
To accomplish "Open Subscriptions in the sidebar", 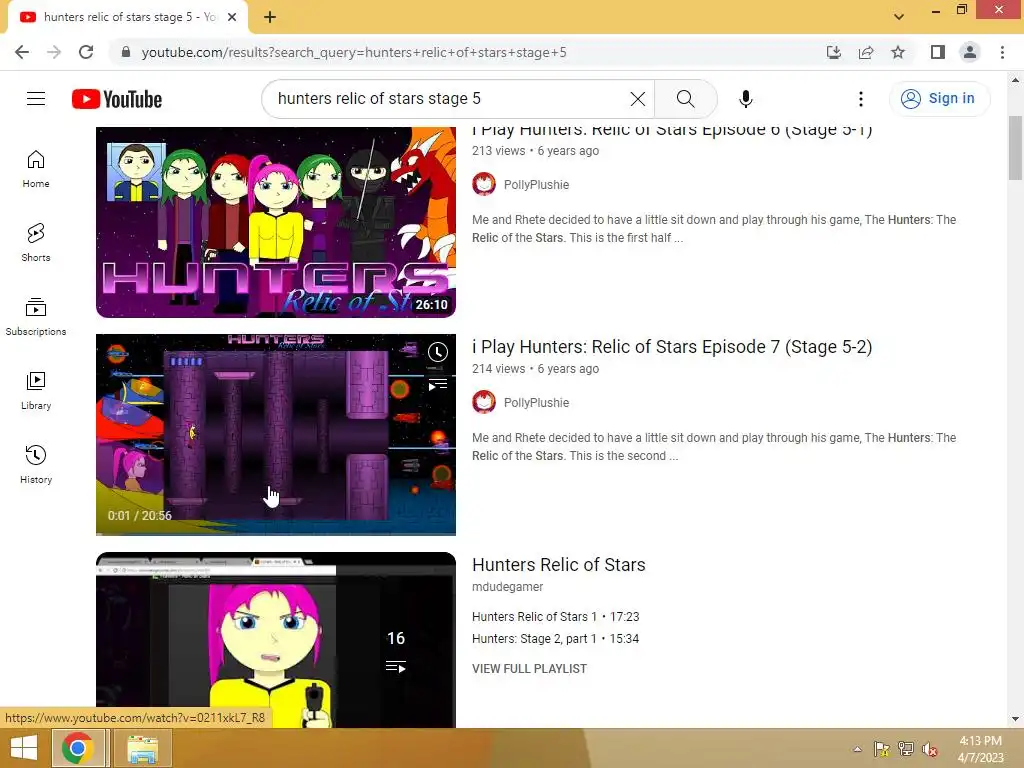I will 36,316.
